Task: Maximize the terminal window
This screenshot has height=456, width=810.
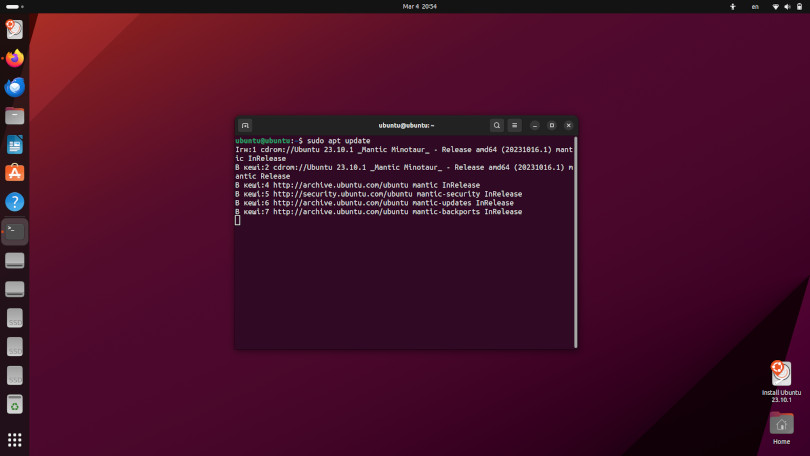Action: click(552, 125)
